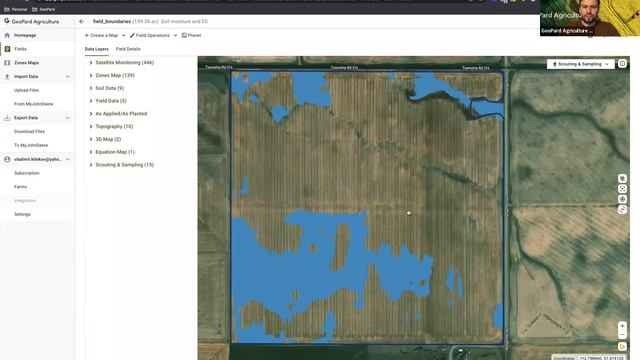Select the green Fields sidebar icon

tap(7, 49)
